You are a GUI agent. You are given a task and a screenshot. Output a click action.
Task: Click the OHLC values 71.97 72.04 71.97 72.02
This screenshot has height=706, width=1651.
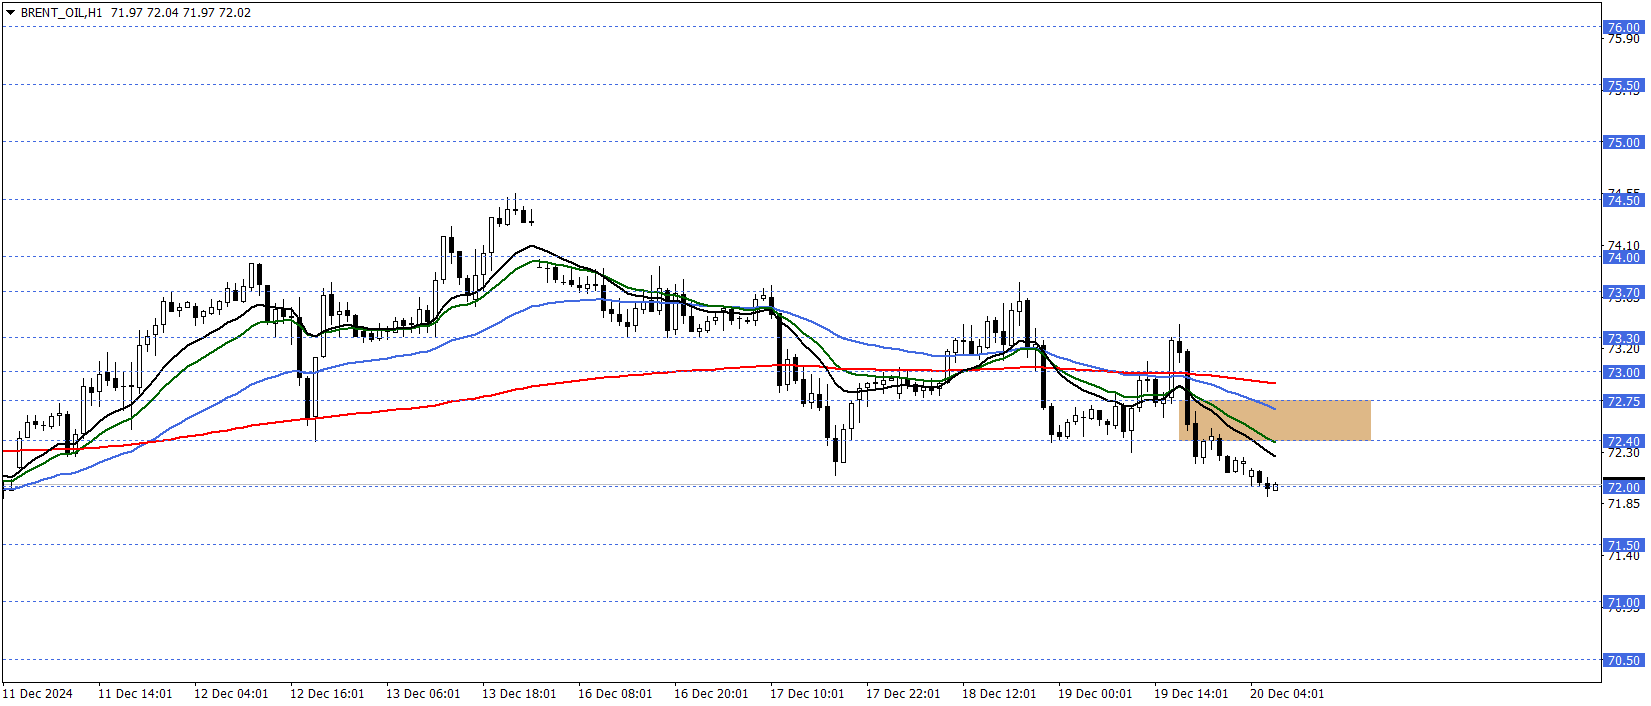click(181, 13)
